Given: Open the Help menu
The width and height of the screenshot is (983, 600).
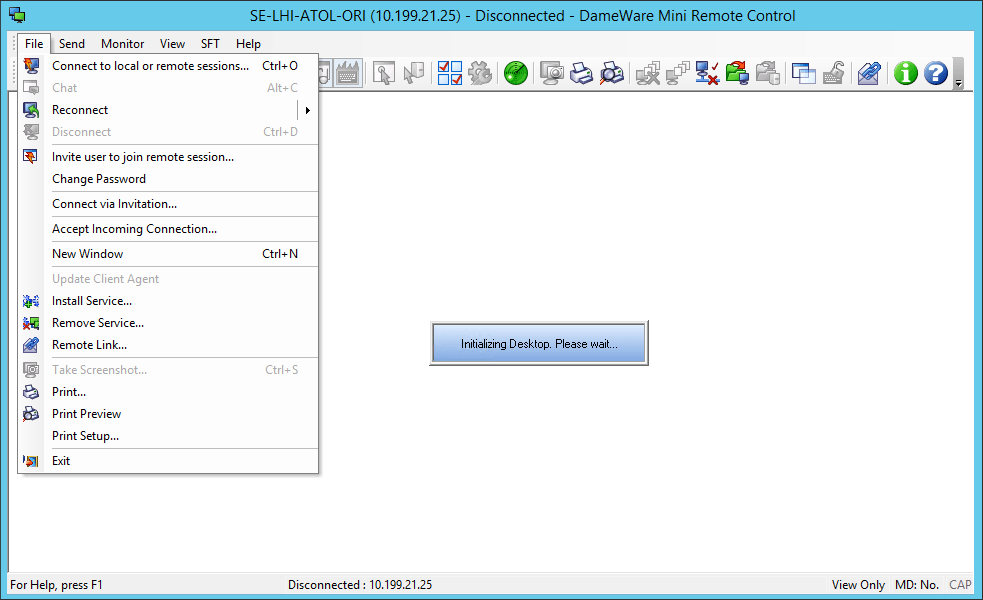Looking at the screenshot, I should pyautogui.click(x=248, y=44).
